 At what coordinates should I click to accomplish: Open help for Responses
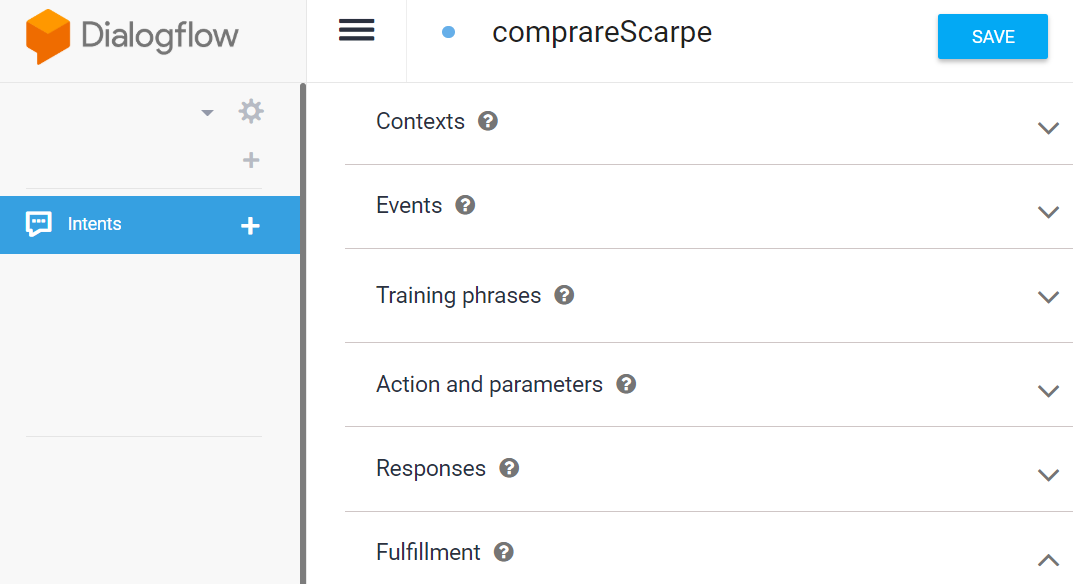coord(509,468)
